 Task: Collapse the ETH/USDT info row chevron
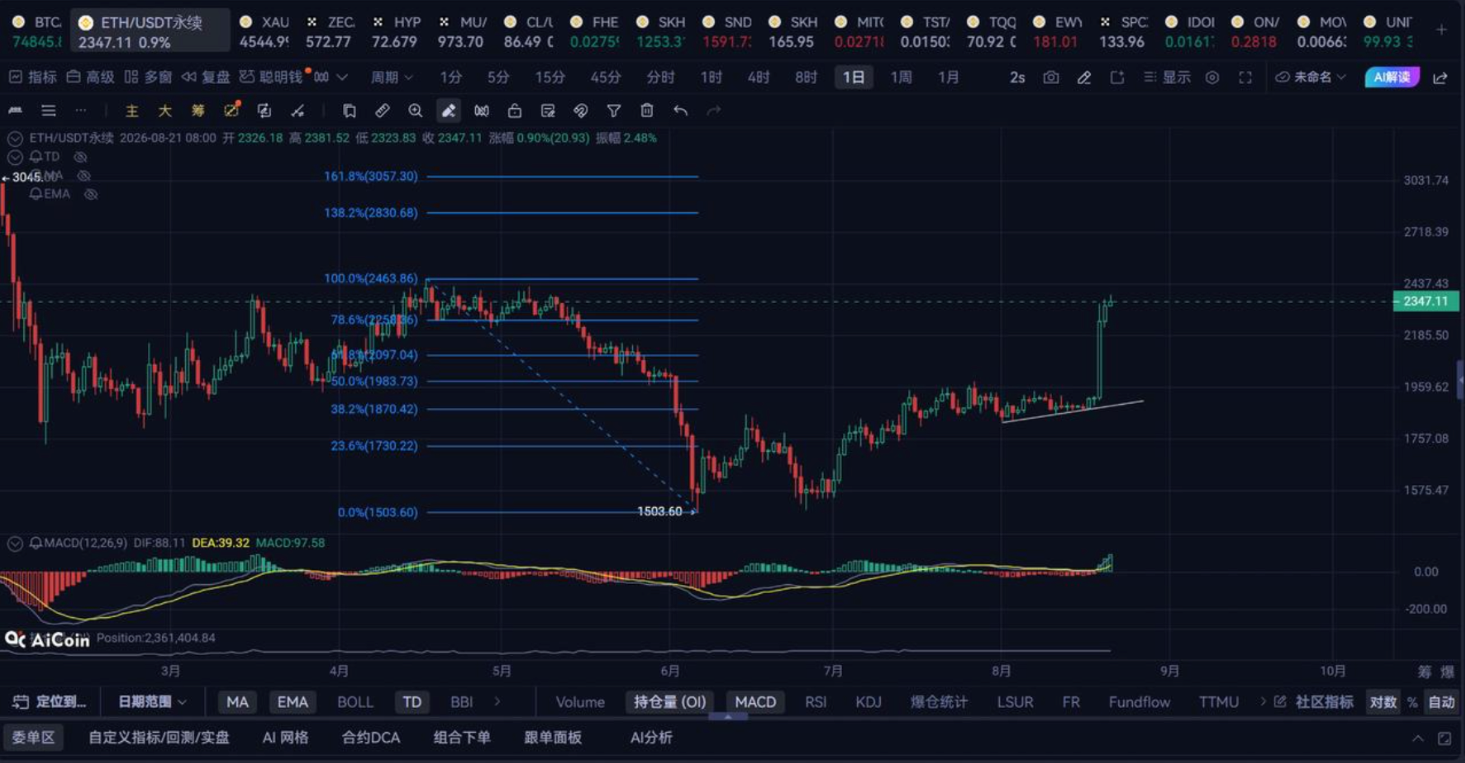coord(15,138)
